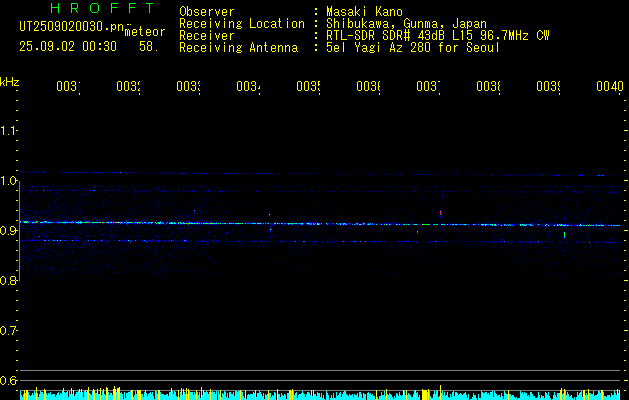The height and width of the screenshot is (400, 629).
Task: Select the observer name Masaki Kano
Action: click(x=364, y=12)
